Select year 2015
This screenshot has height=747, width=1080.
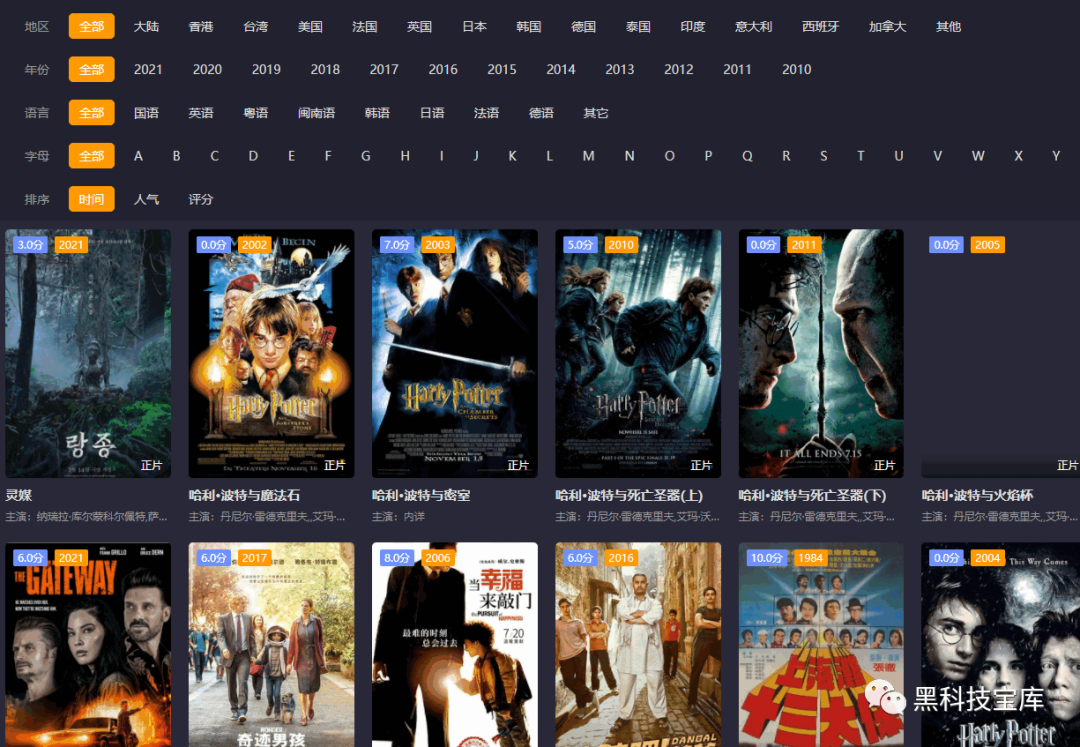[x=501, y=70]
